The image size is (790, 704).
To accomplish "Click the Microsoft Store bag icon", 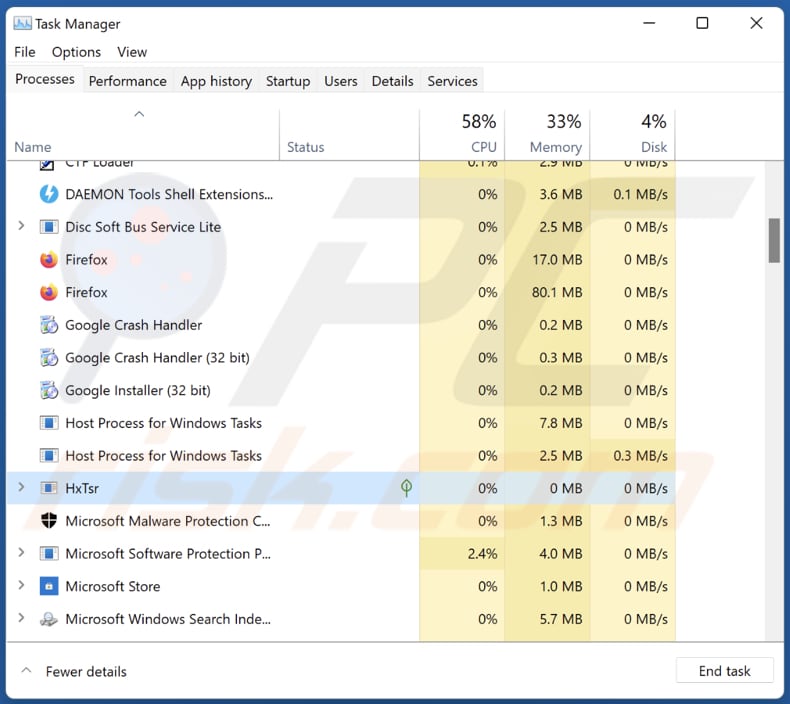I will [x=49, y=586].
